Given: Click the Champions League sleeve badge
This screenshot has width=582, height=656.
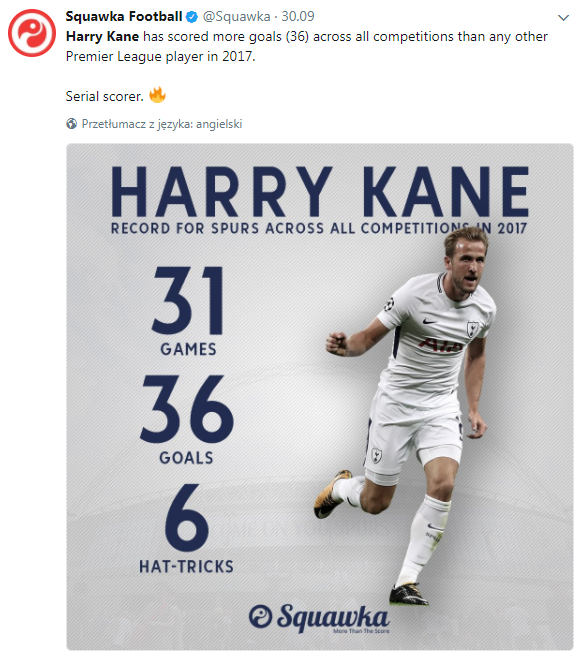Looking at the screenshot, I should point(390,302).
